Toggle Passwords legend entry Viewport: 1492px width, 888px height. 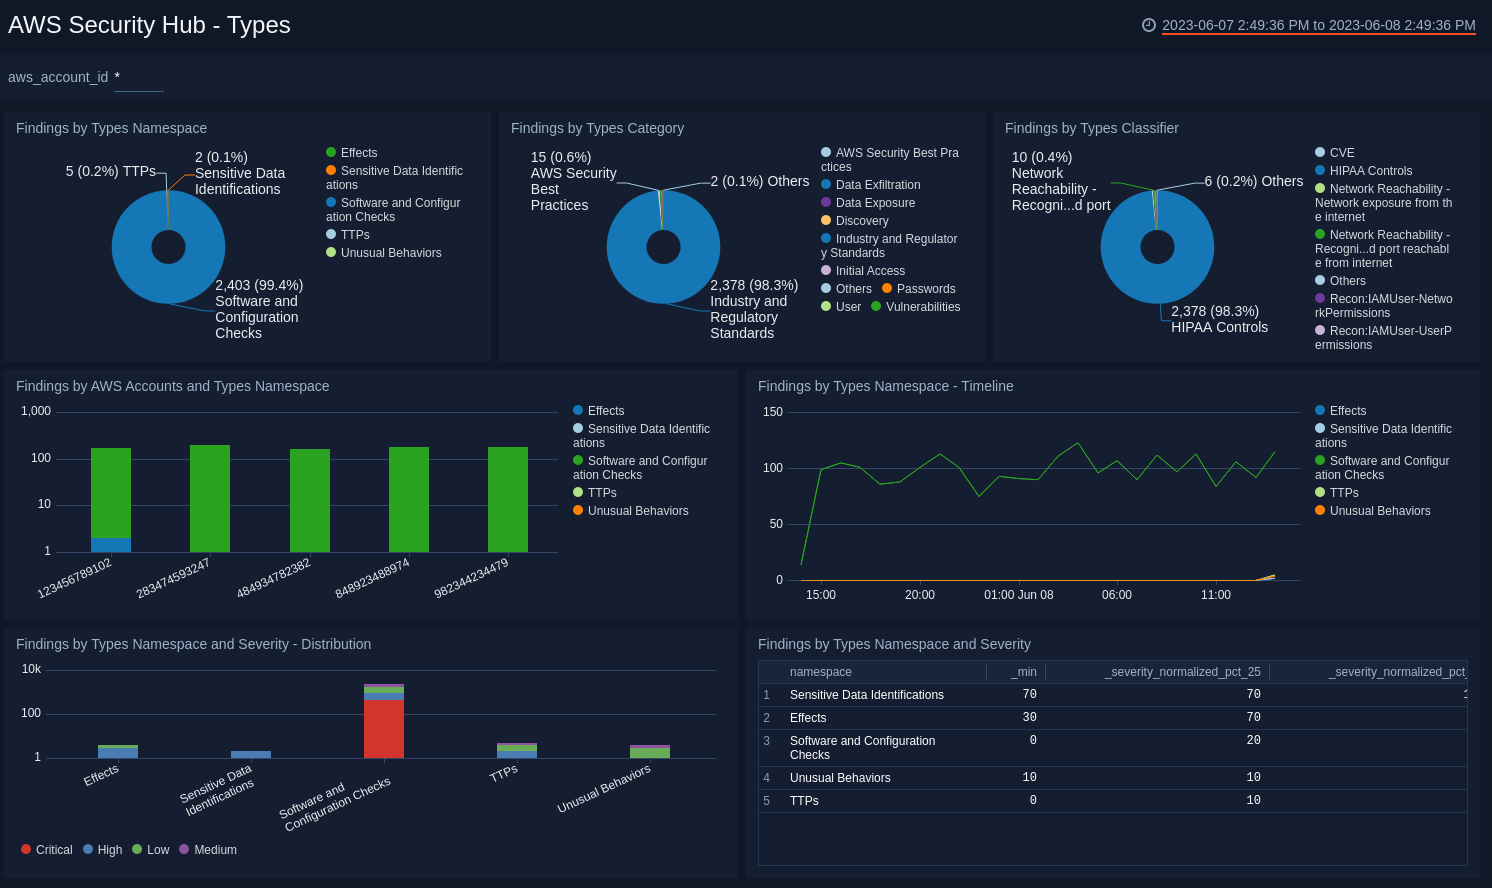[x=919, y=289]
